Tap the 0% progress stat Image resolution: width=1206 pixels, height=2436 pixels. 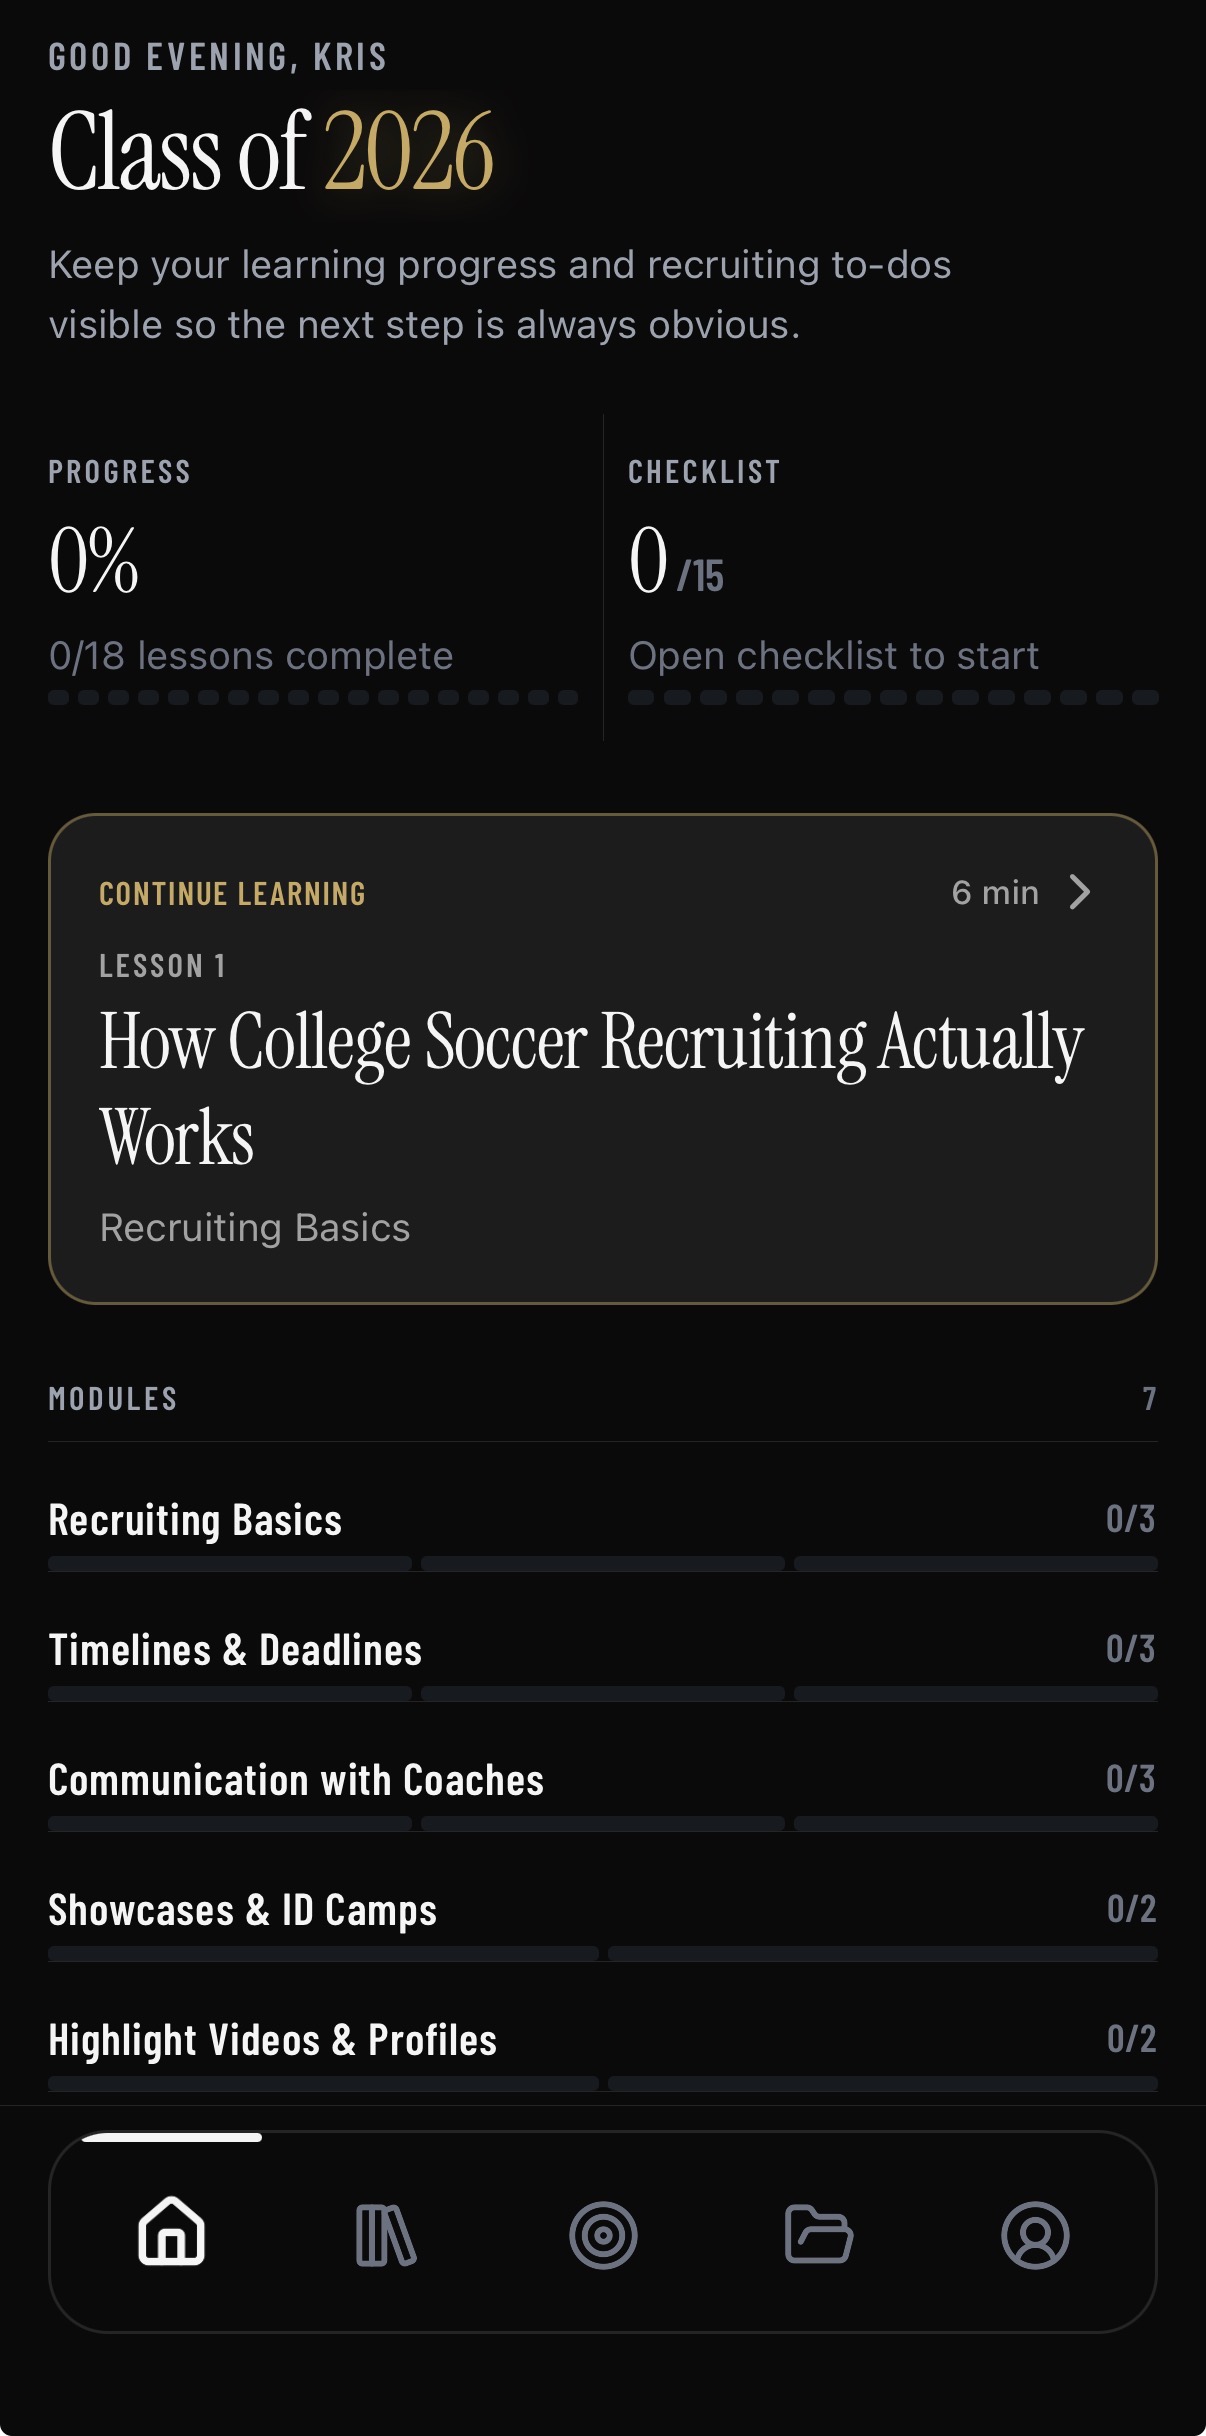(x=94, y=561)
